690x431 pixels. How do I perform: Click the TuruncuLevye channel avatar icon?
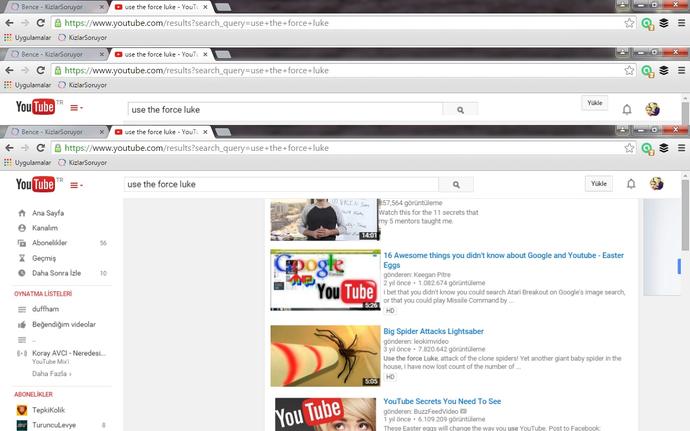coord(22,425)
